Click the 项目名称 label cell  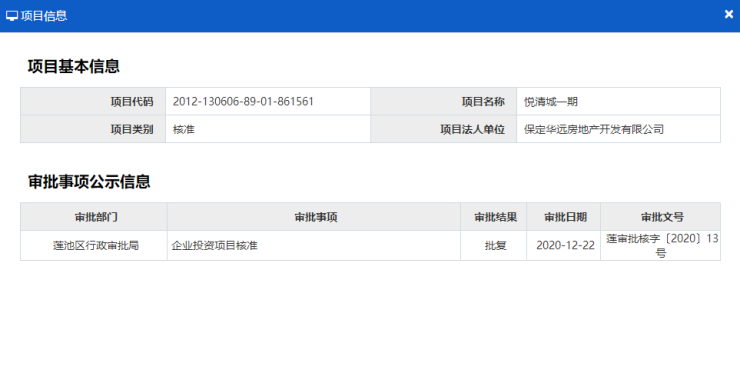pyautogui.click(x=444, y=101)
